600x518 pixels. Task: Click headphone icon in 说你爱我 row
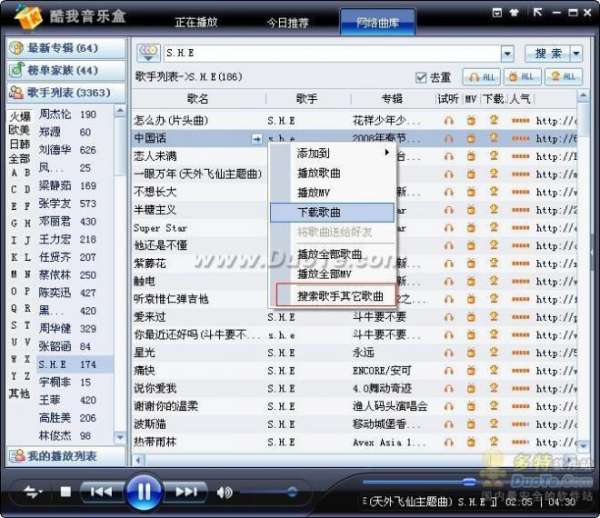tap(448, 388)
